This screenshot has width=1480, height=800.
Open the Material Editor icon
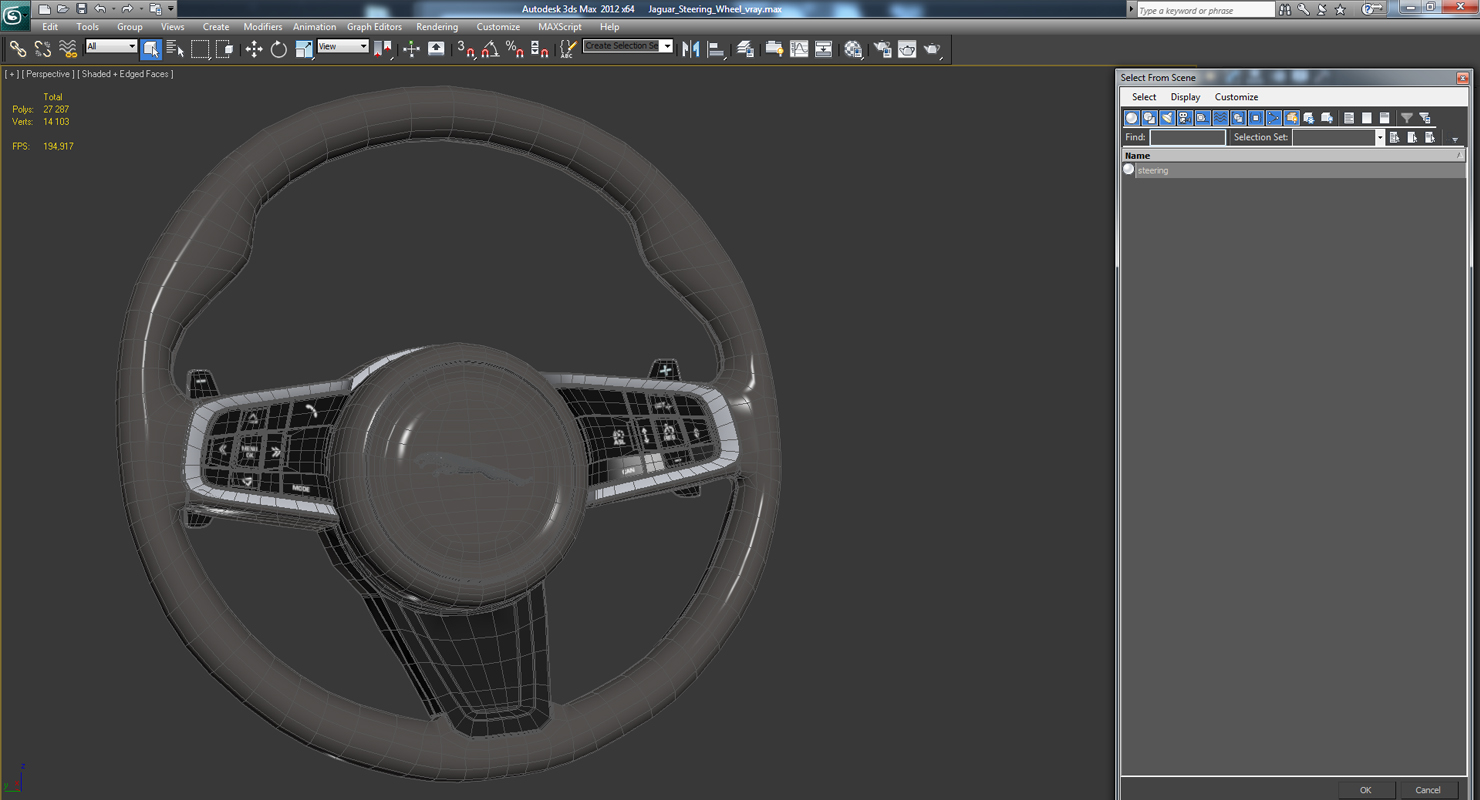(x=853, y=49)
